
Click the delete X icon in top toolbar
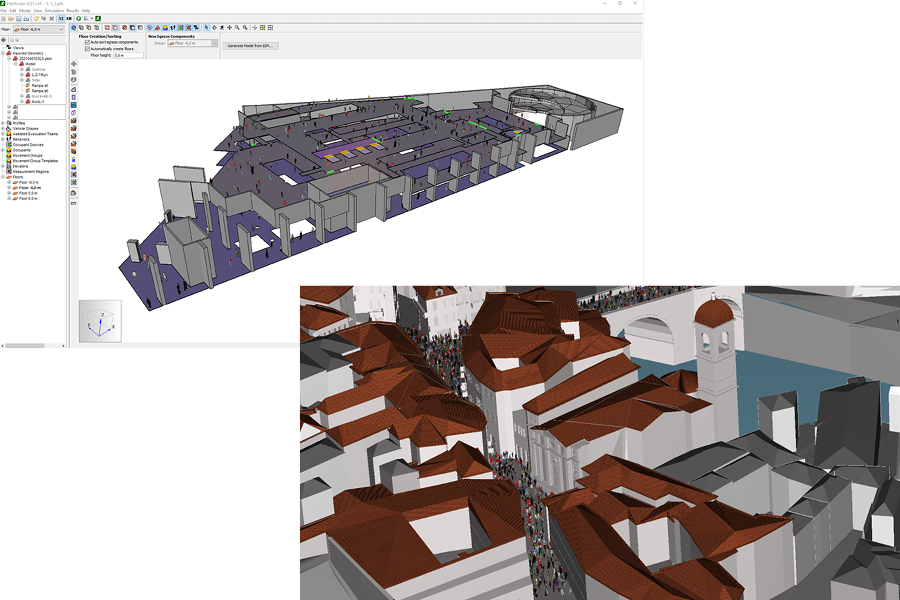[x=52, y=18]
